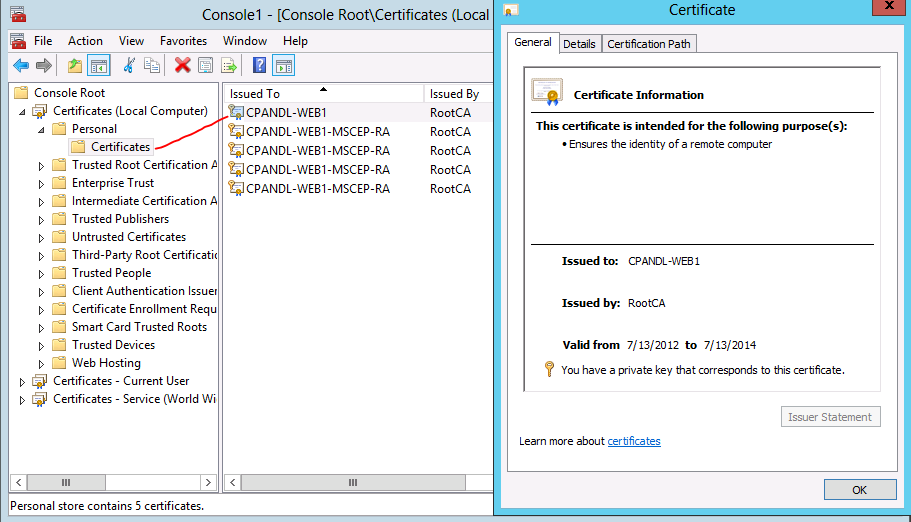
Task: Collapse Certificates (Local Computer) node
Action: point(22,112)
